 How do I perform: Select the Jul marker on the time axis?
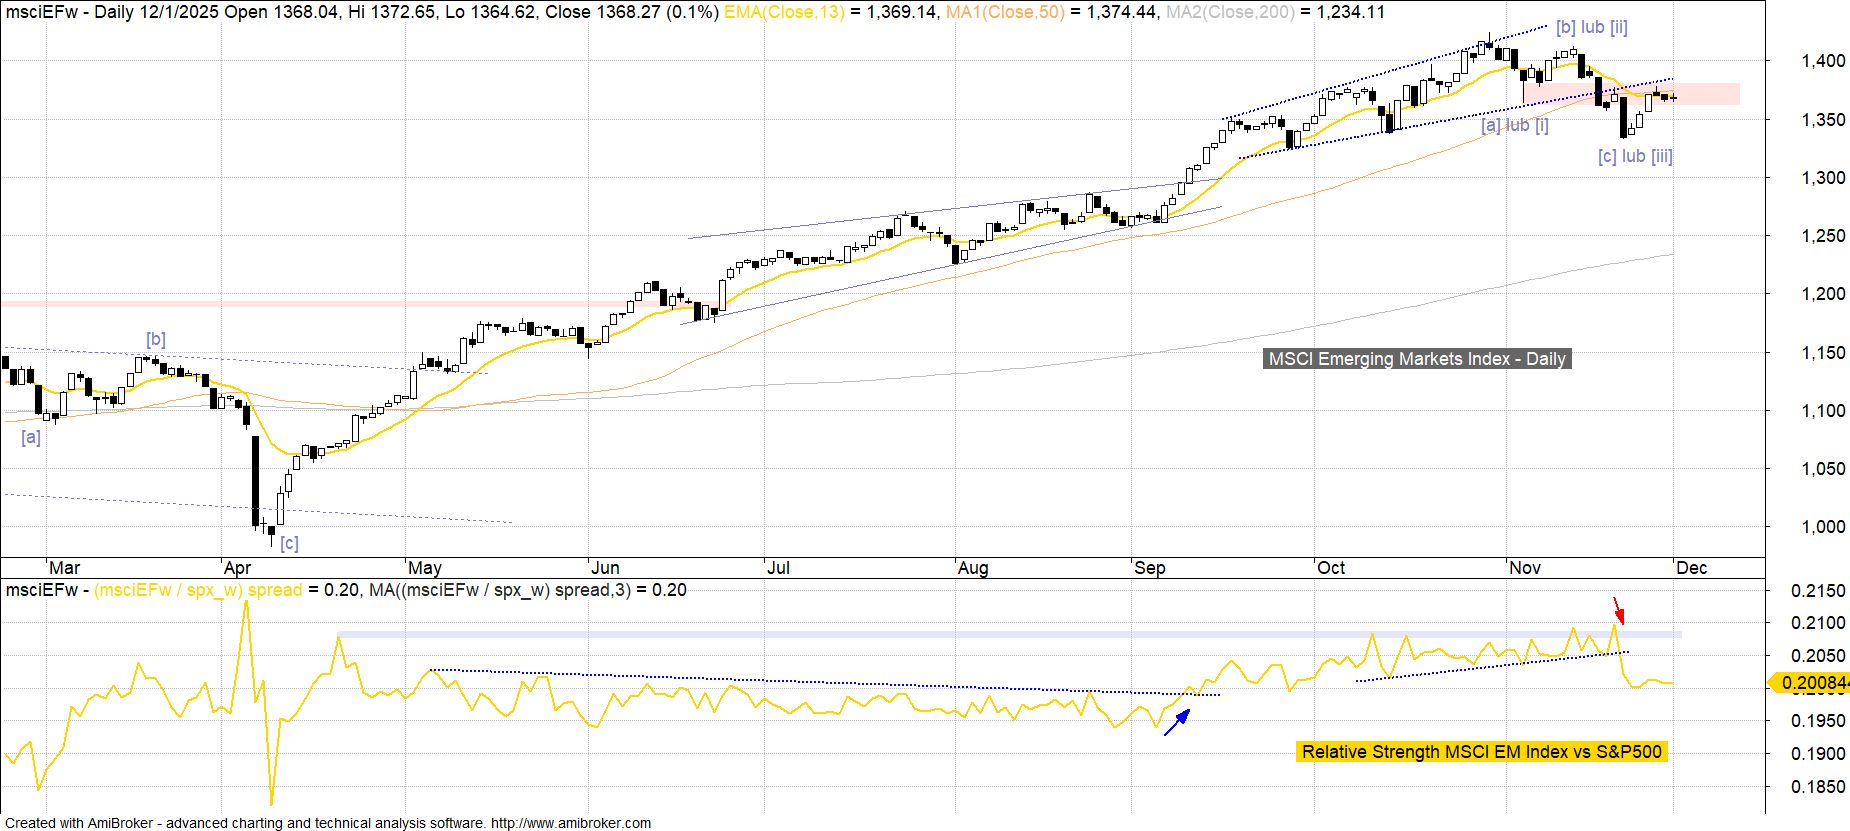[x=778, y=568]
